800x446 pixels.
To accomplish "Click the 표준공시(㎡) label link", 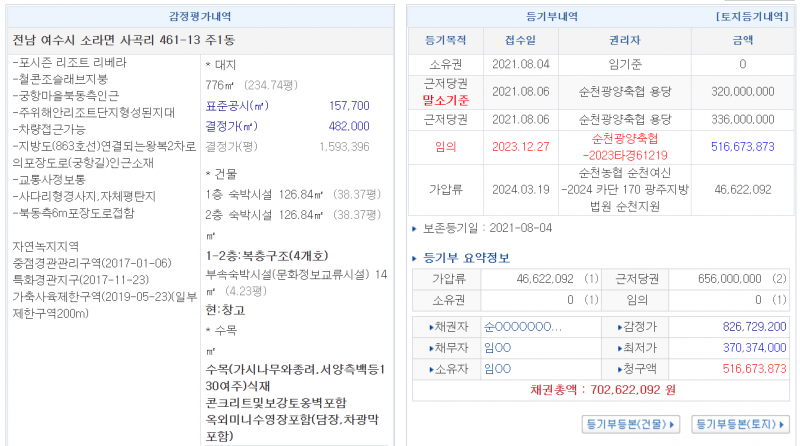I will pos(236,105).
